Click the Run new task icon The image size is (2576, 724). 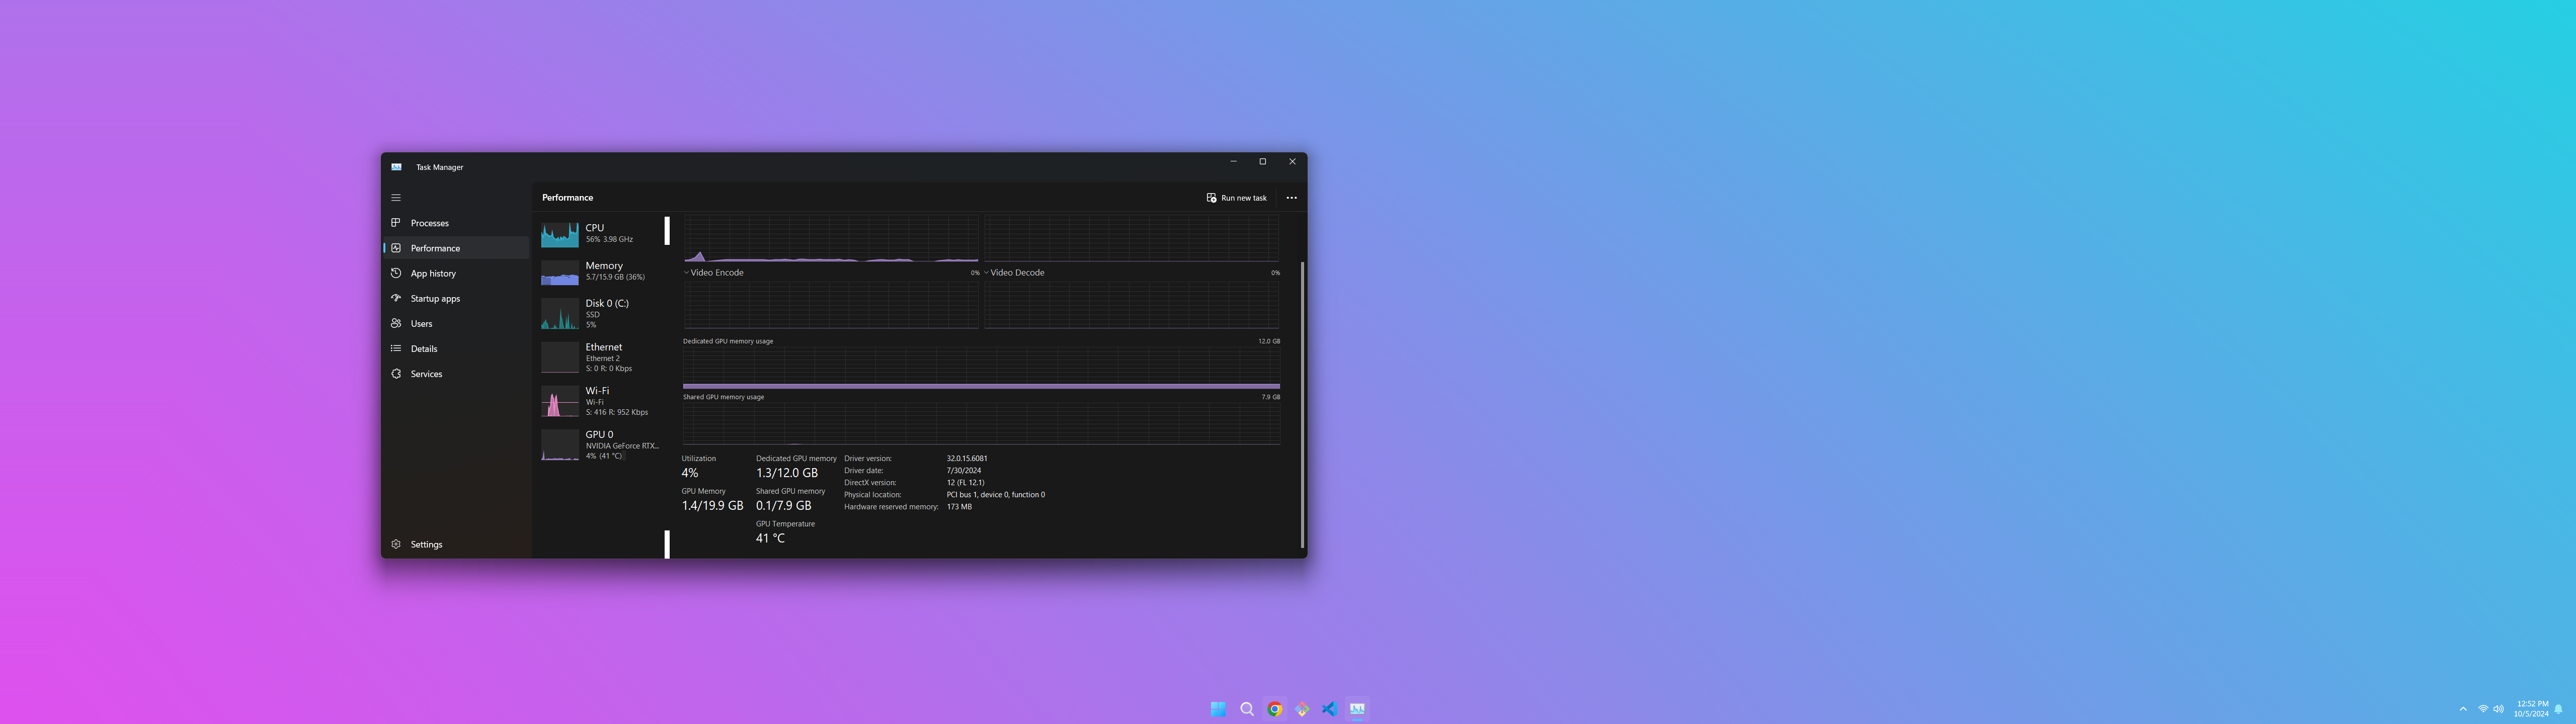[1211, 198]
